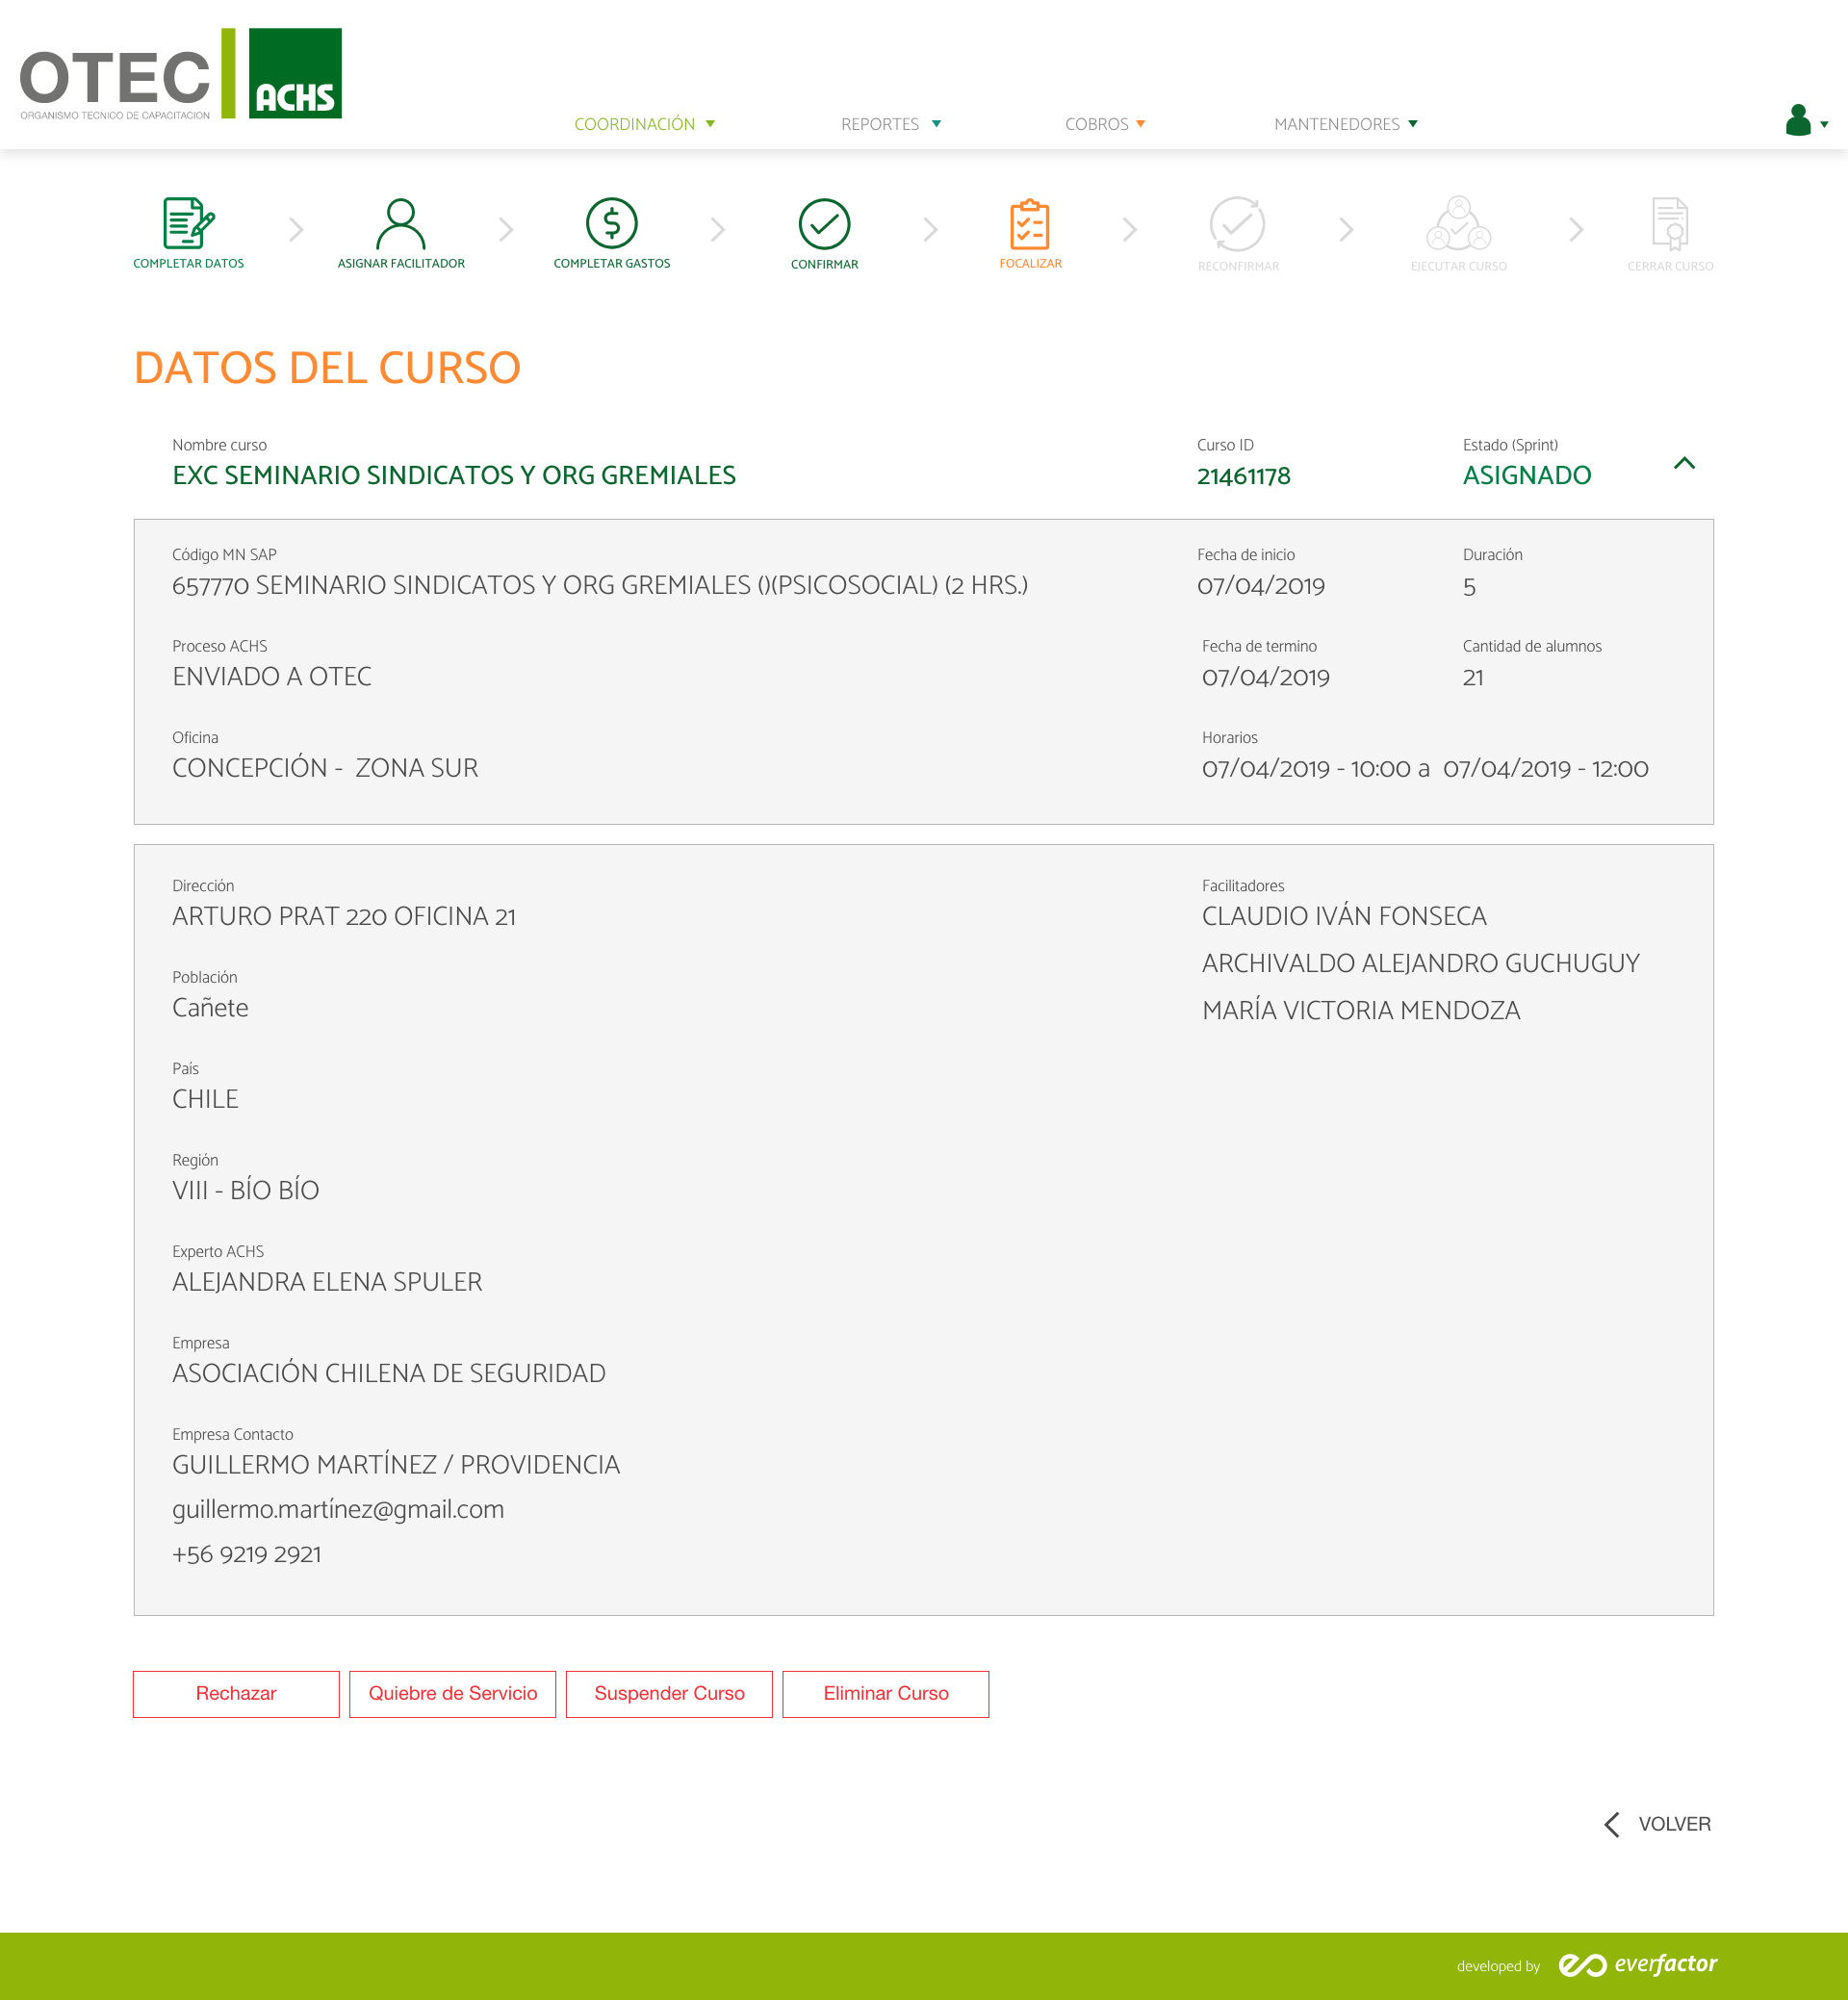Screen dimensions: 1848x2000
Task: Click the everfactor logo in footer
Action: tap(1638, 1964)
